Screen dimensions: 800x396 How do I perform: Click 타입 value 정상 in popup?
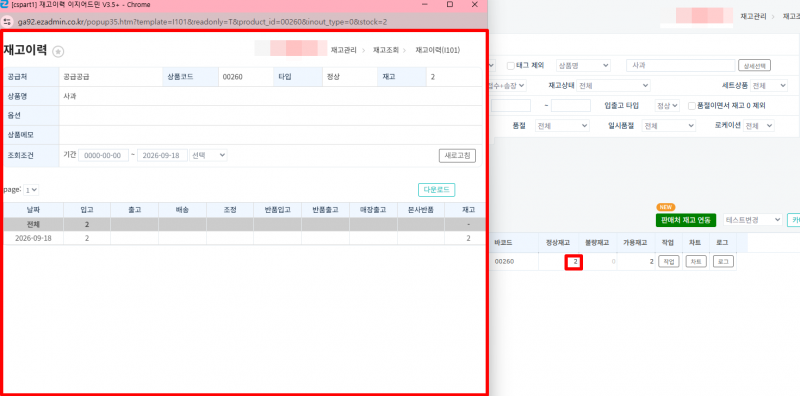coord(333,78)
